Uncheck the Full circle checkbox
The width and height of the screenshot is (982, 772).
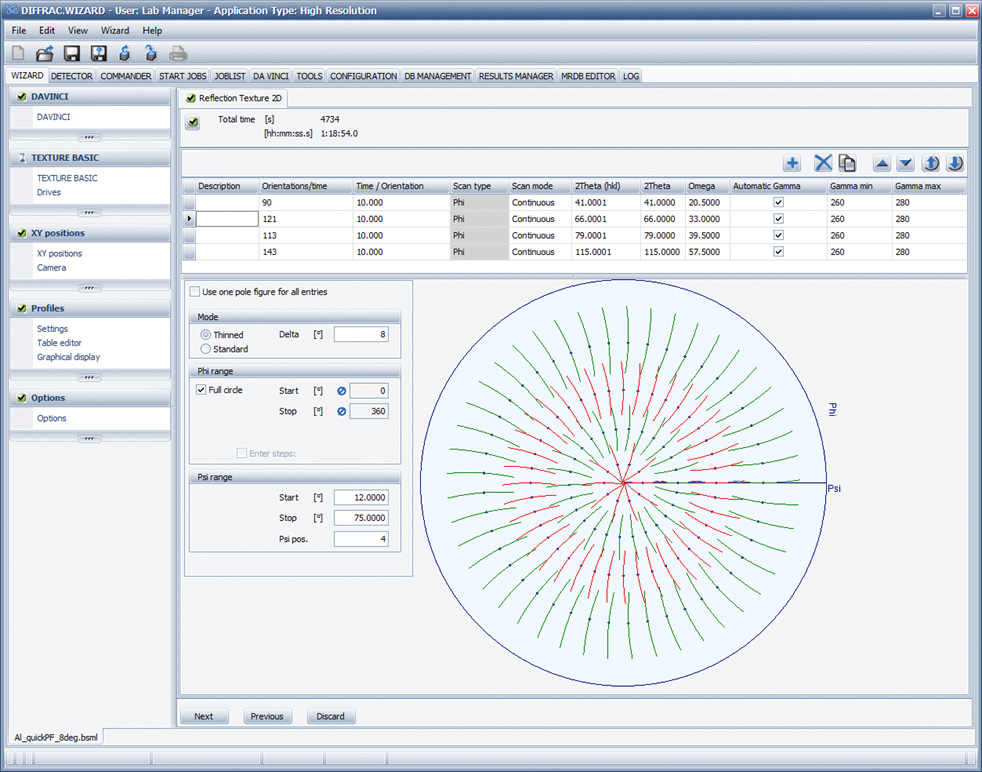(x=201, y=390)
